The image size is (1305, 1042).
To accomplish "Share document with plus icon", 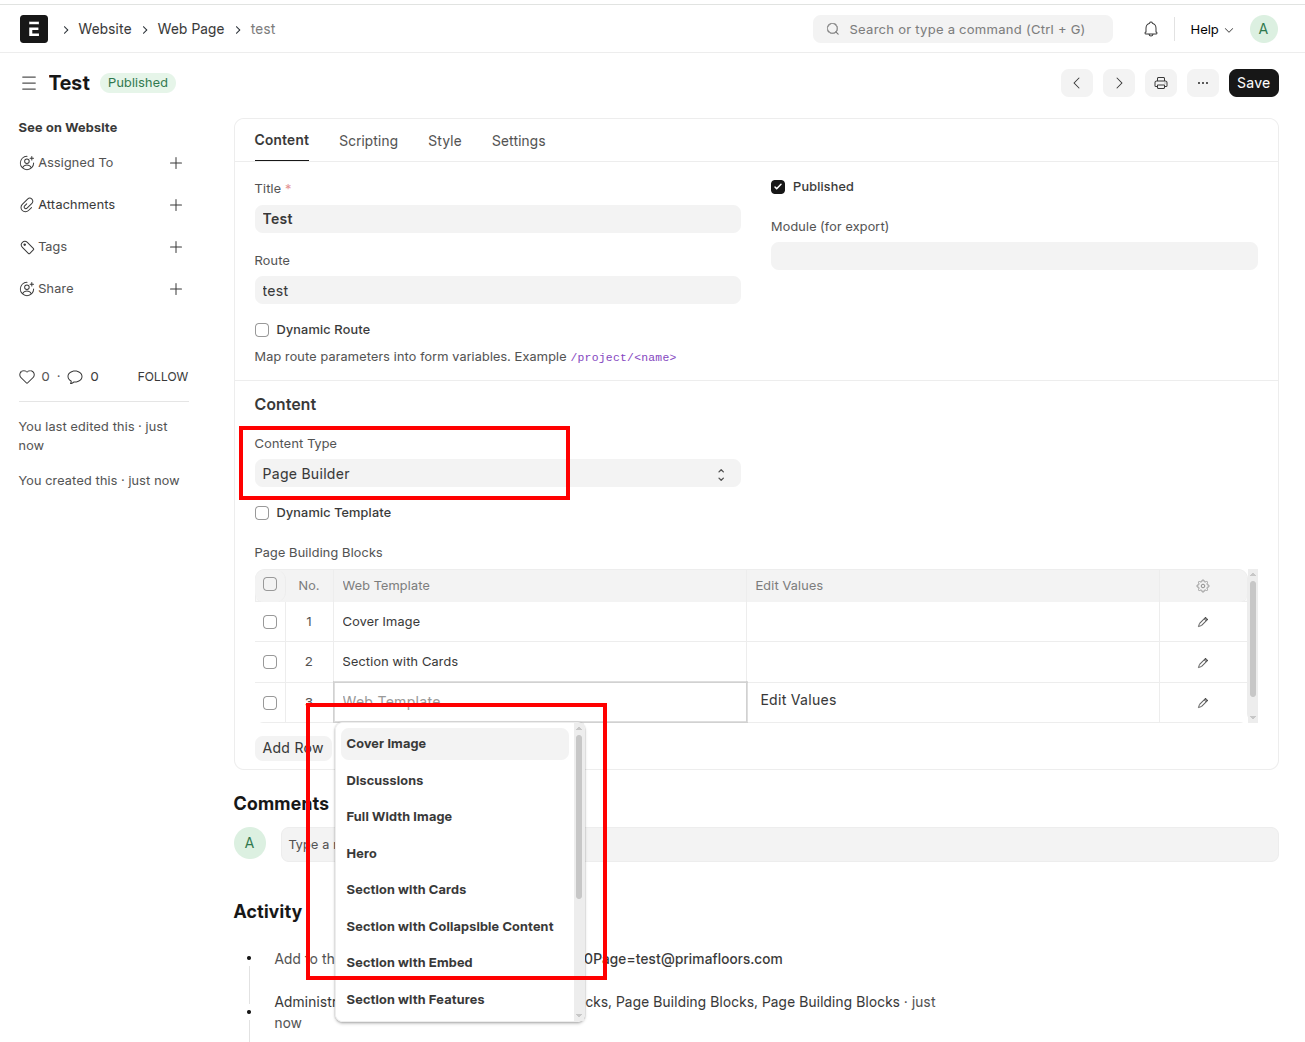I will pyautogui.click(x=176, y=289).
